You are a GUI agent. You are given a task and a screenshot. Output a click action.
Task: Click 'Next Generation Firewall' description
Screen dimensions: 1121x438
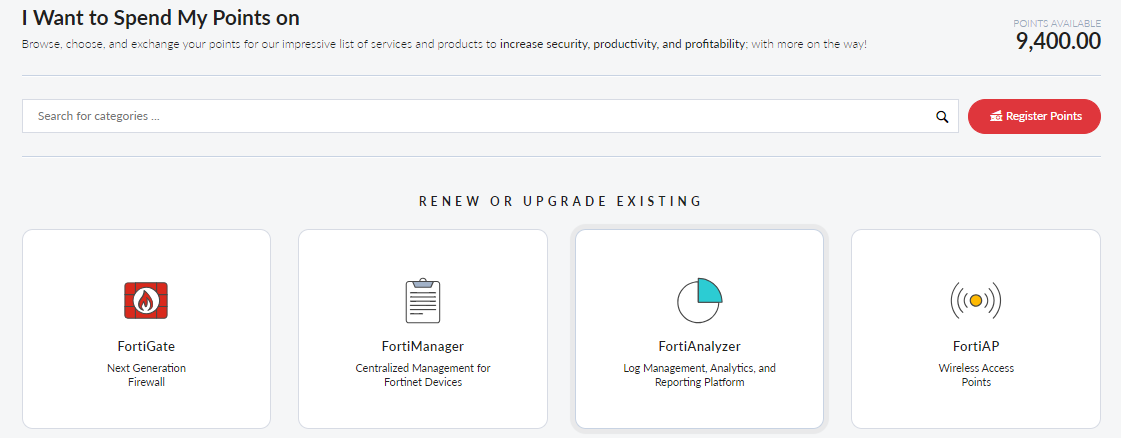[146, 375]
